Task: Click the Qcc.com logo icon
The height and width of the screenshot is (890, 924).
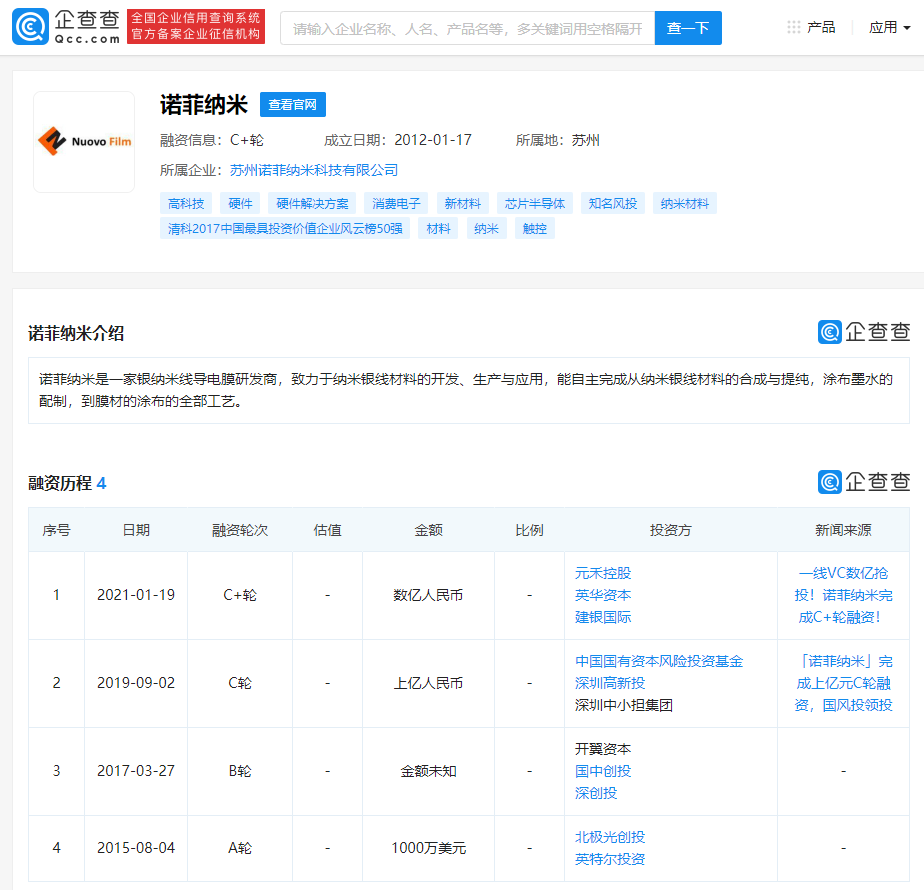Action: (30, 27)
